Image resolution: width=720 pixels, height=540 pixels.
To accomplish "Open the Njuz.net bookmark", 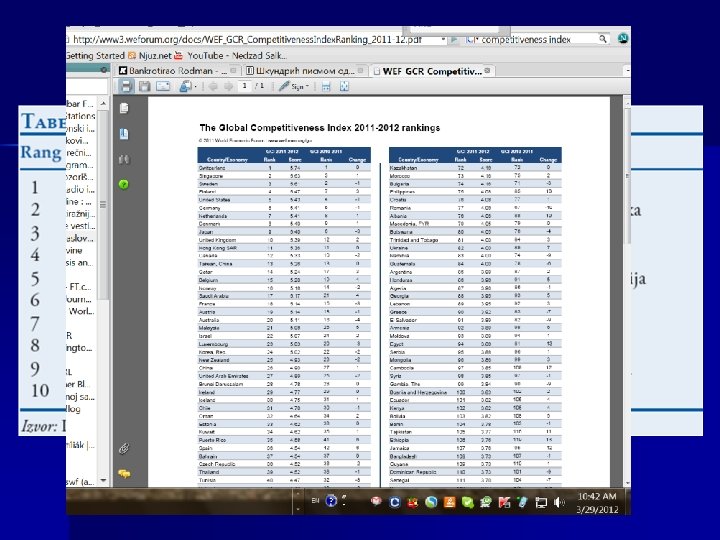I will [149, 56].
